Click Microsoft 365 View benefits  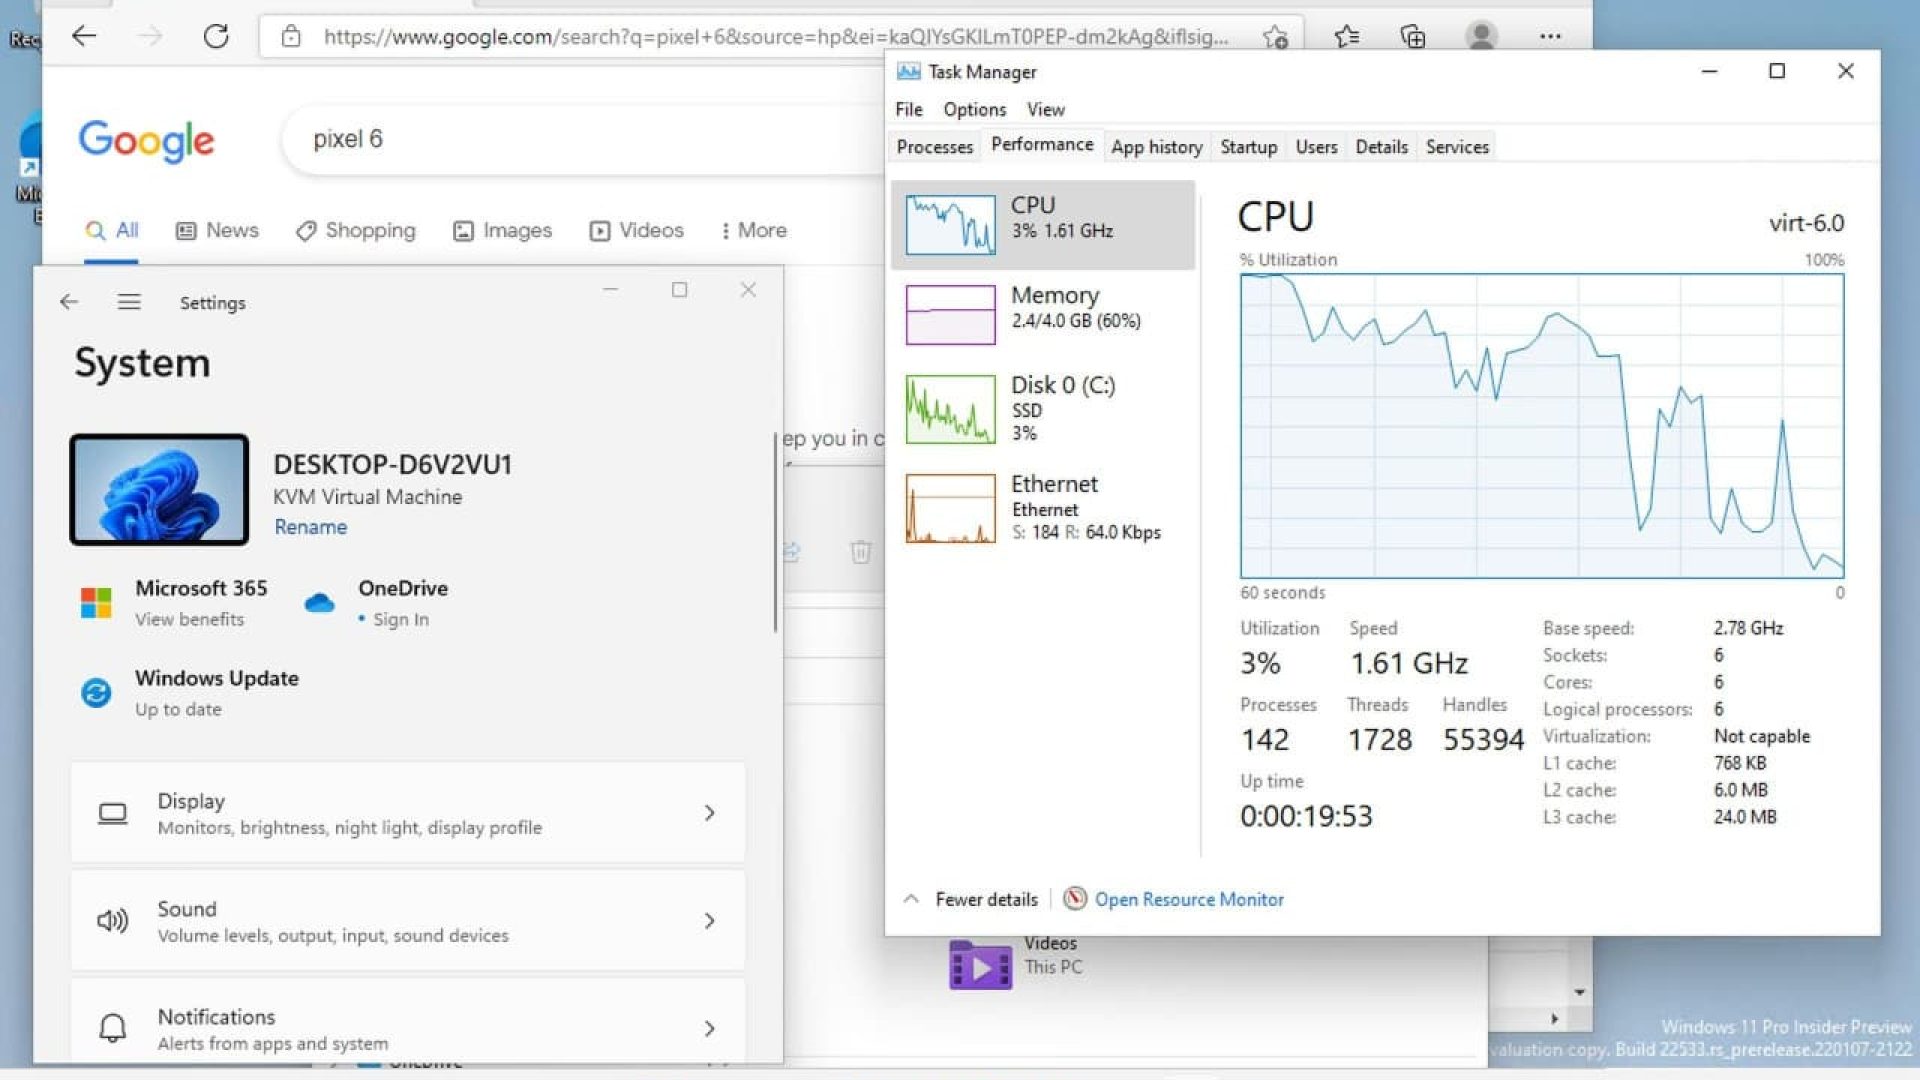pyautogui.click(x=190, y=620)
